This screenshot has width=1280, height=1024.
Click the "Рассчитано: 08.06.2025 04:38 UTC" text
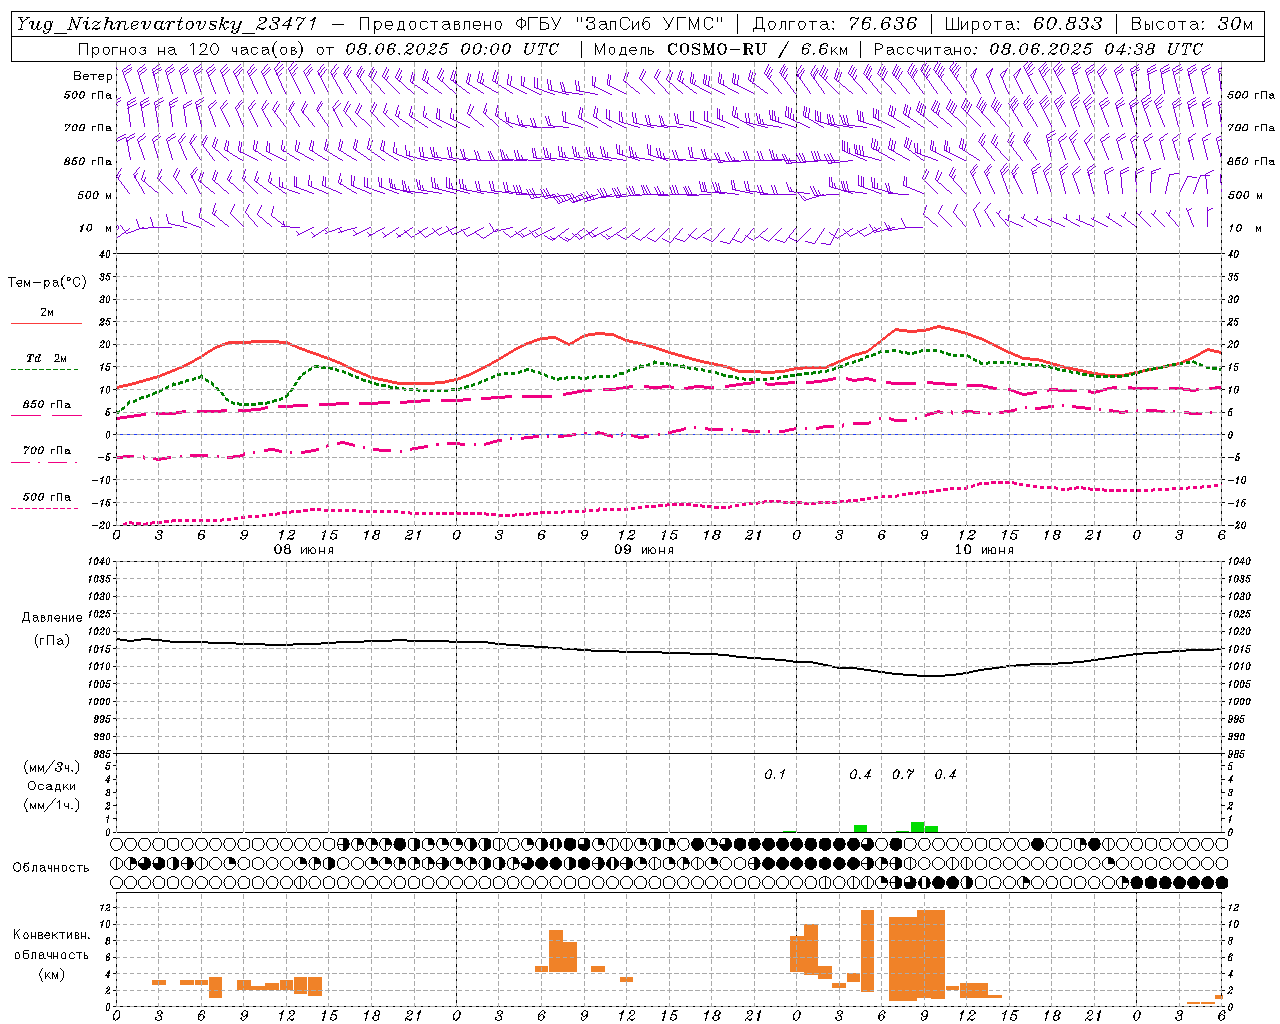(1038, 49)
